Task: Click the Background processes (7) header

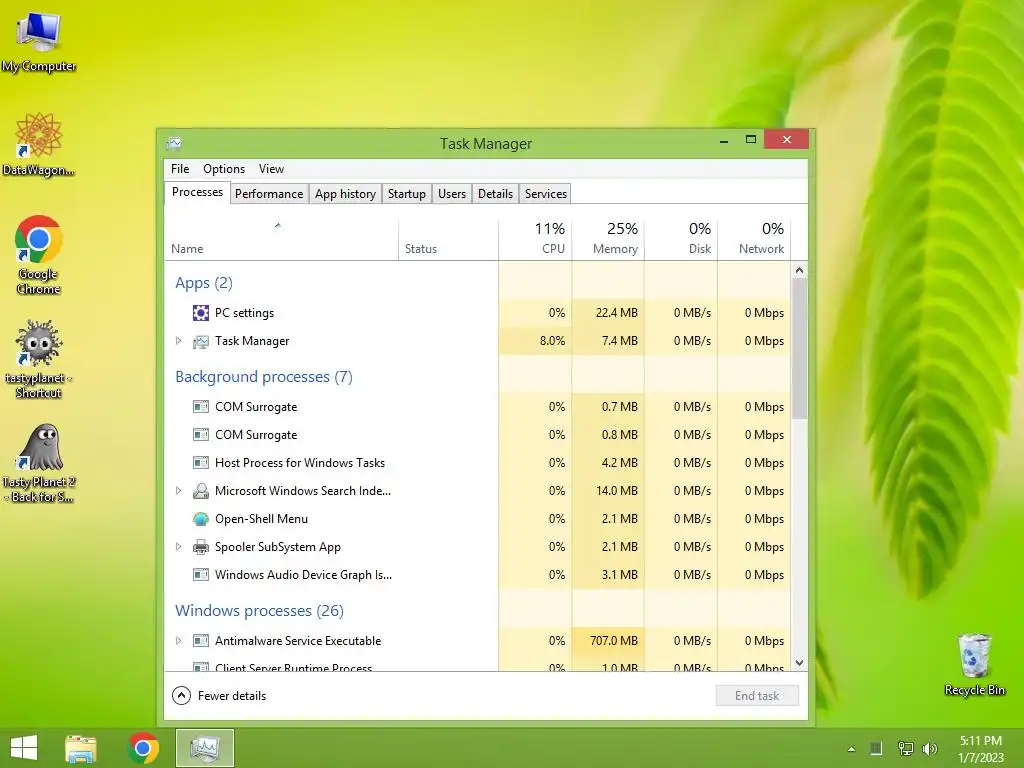Action: 264,377
